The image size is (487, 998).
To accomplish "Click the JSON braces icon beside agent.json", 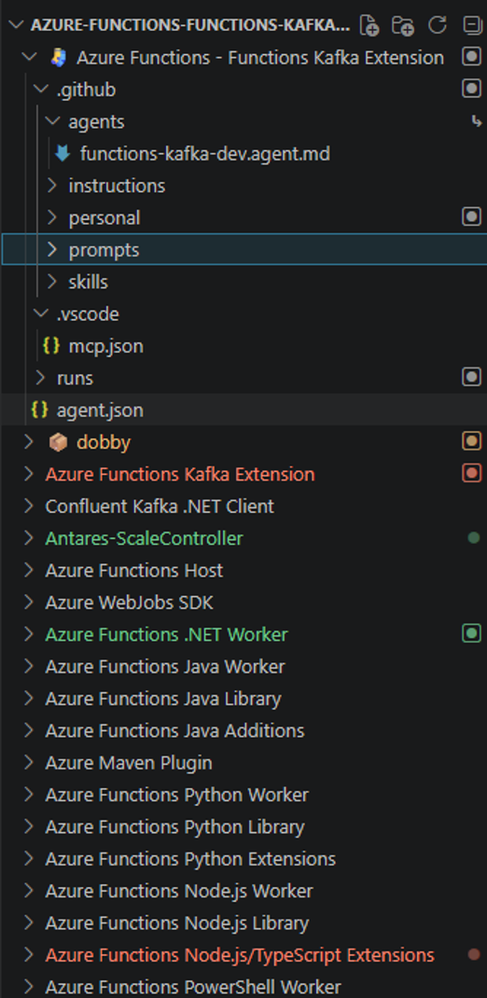I will (39, 410).
